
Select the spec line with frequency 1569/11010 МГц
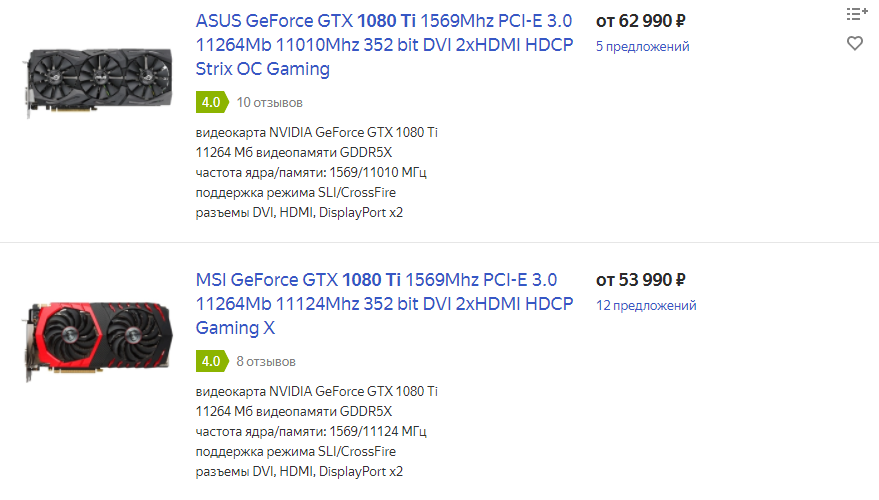[x=311, y=173]
